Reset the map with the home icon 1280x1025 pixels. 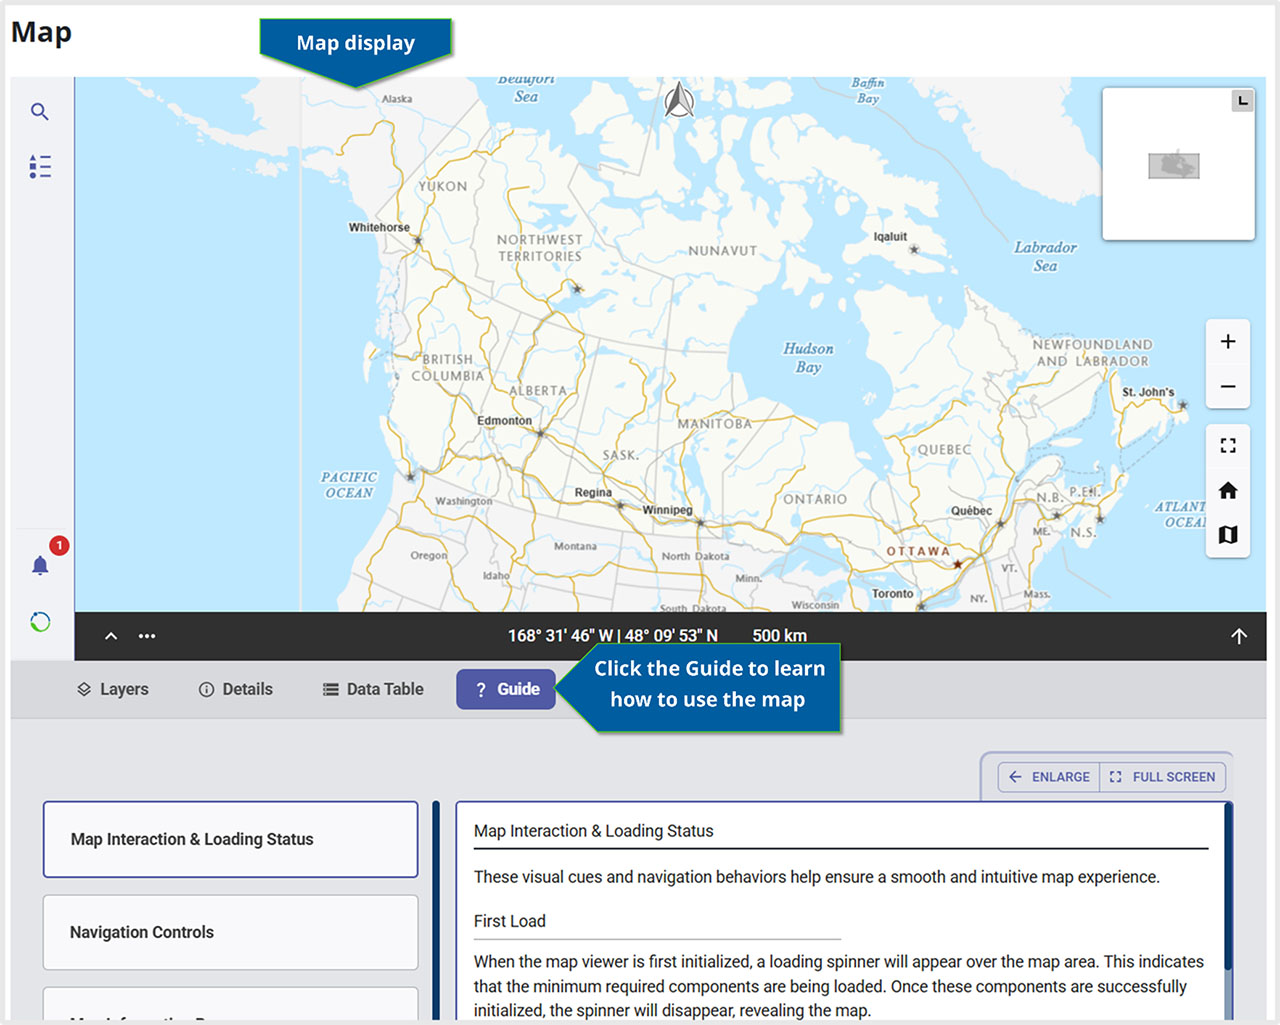[x=1228, y=491]
